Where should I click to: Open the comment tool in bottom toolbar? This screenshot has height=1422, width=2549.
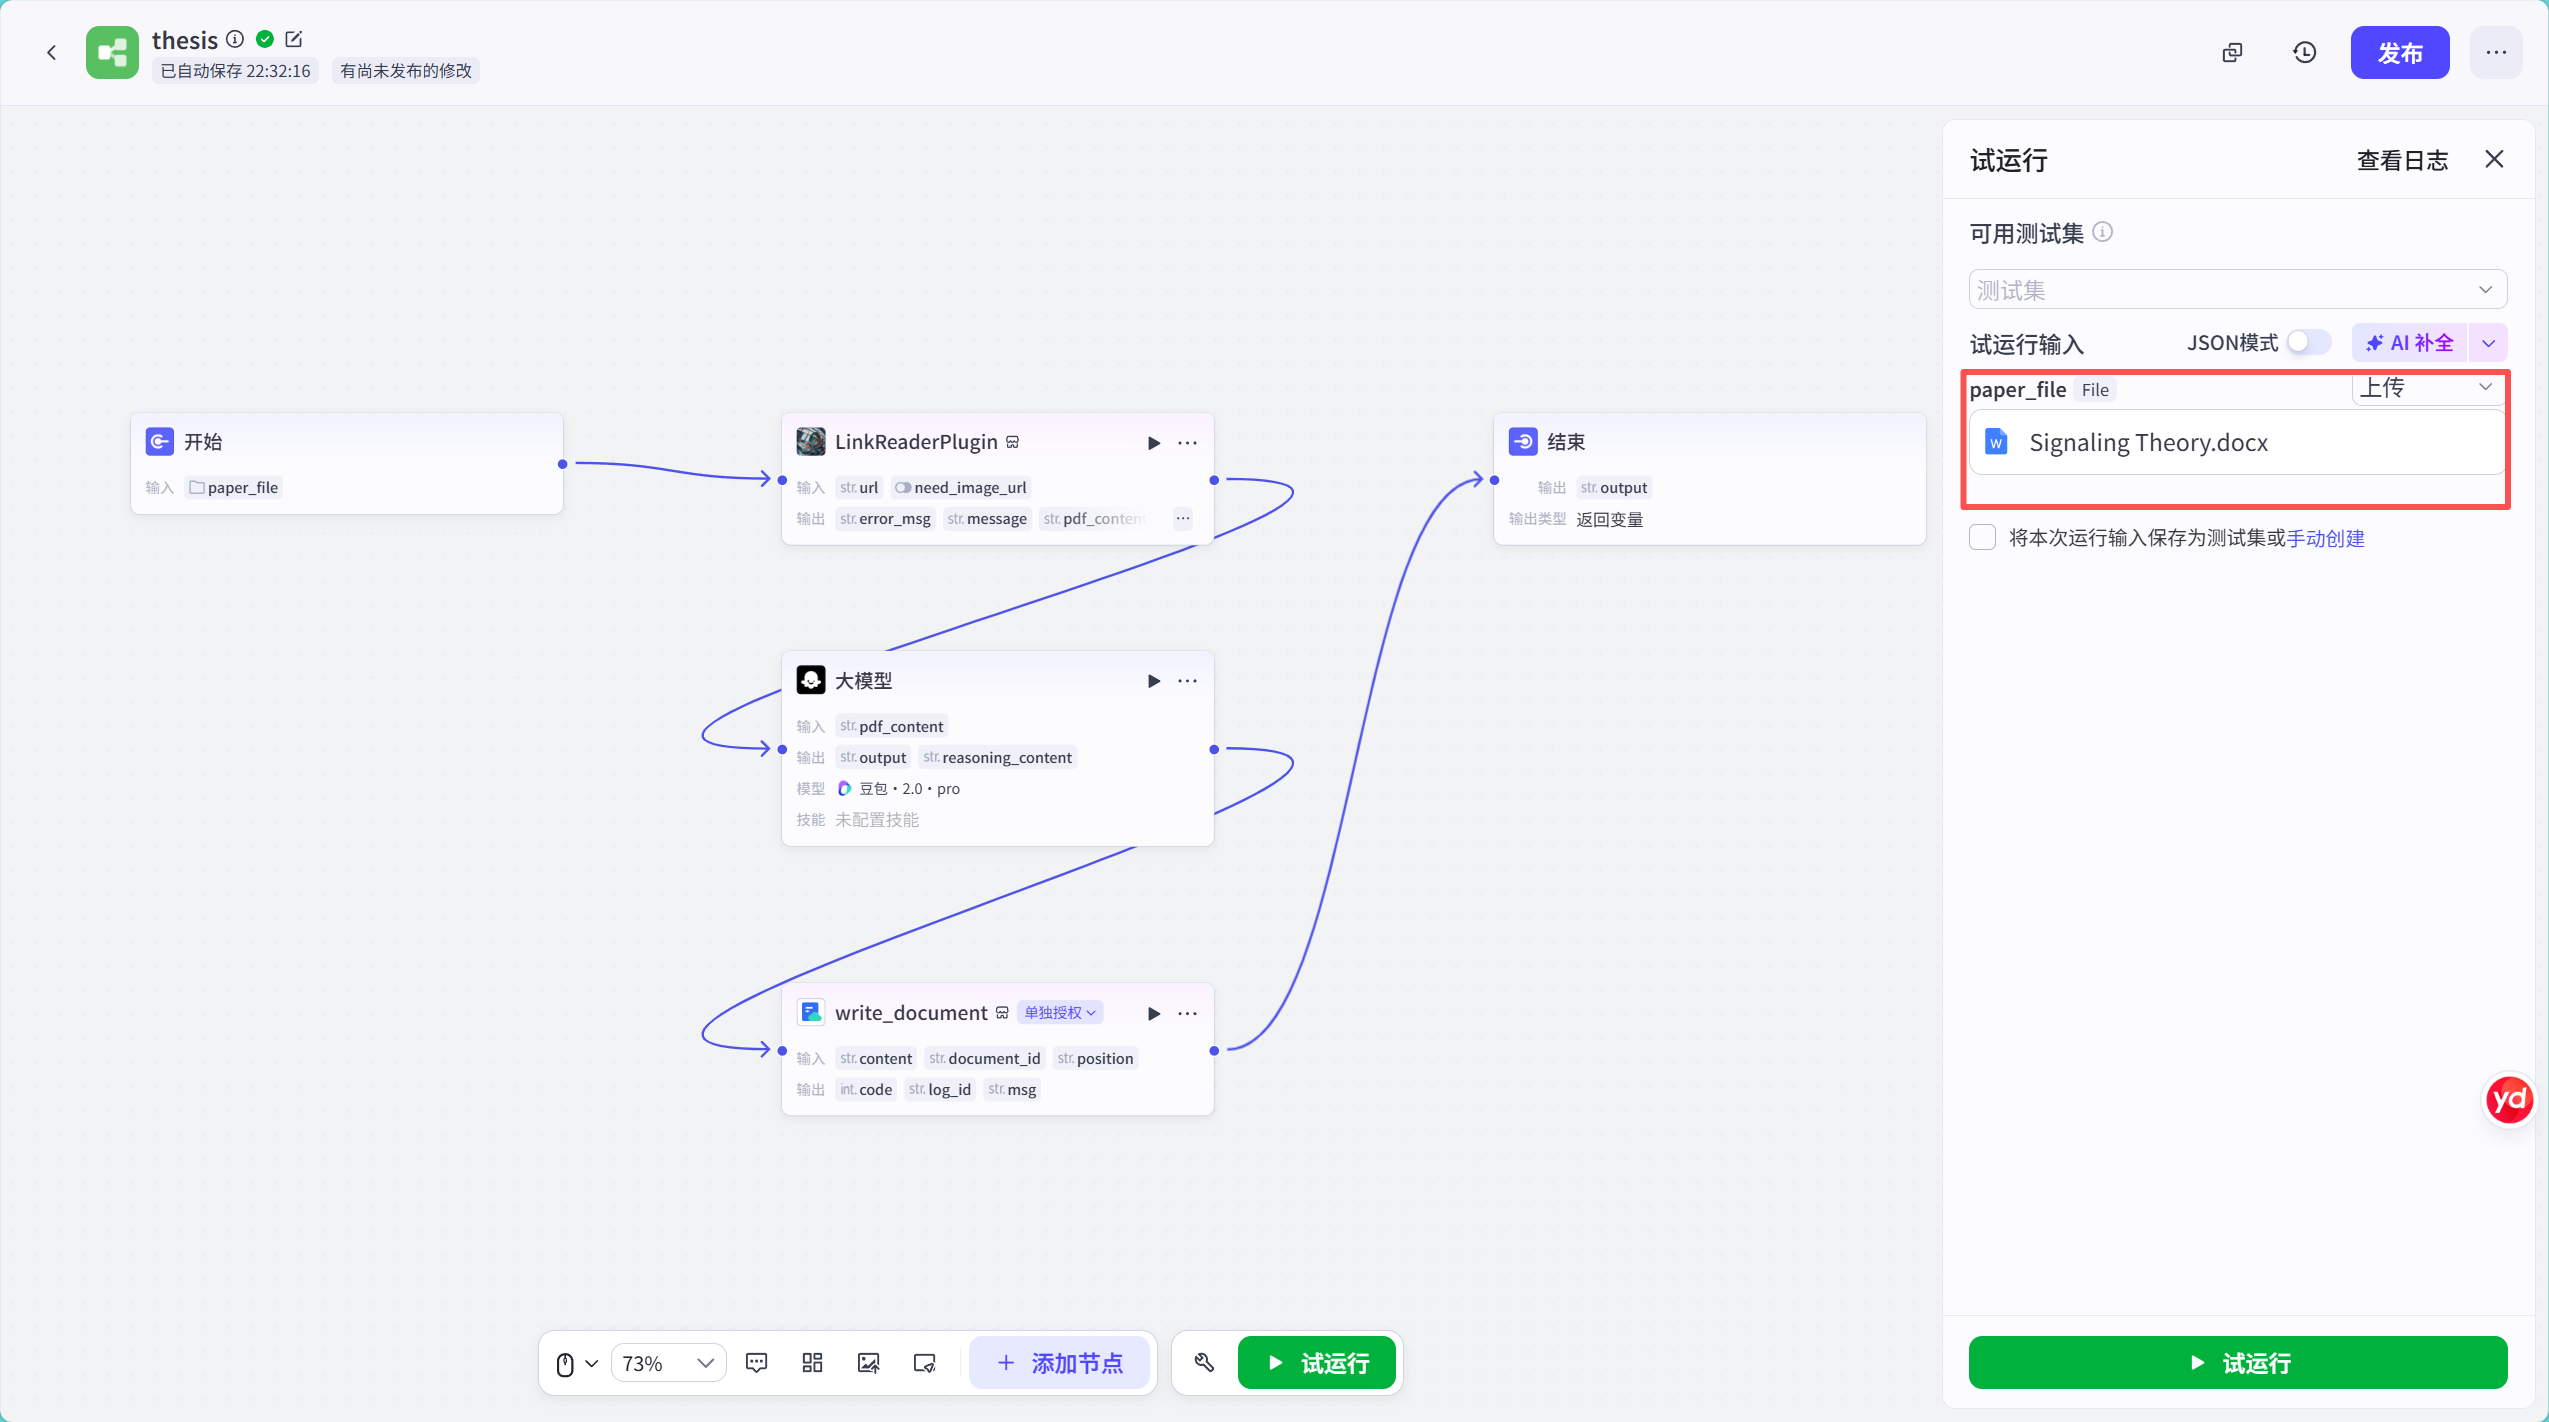coord(757,1362)
